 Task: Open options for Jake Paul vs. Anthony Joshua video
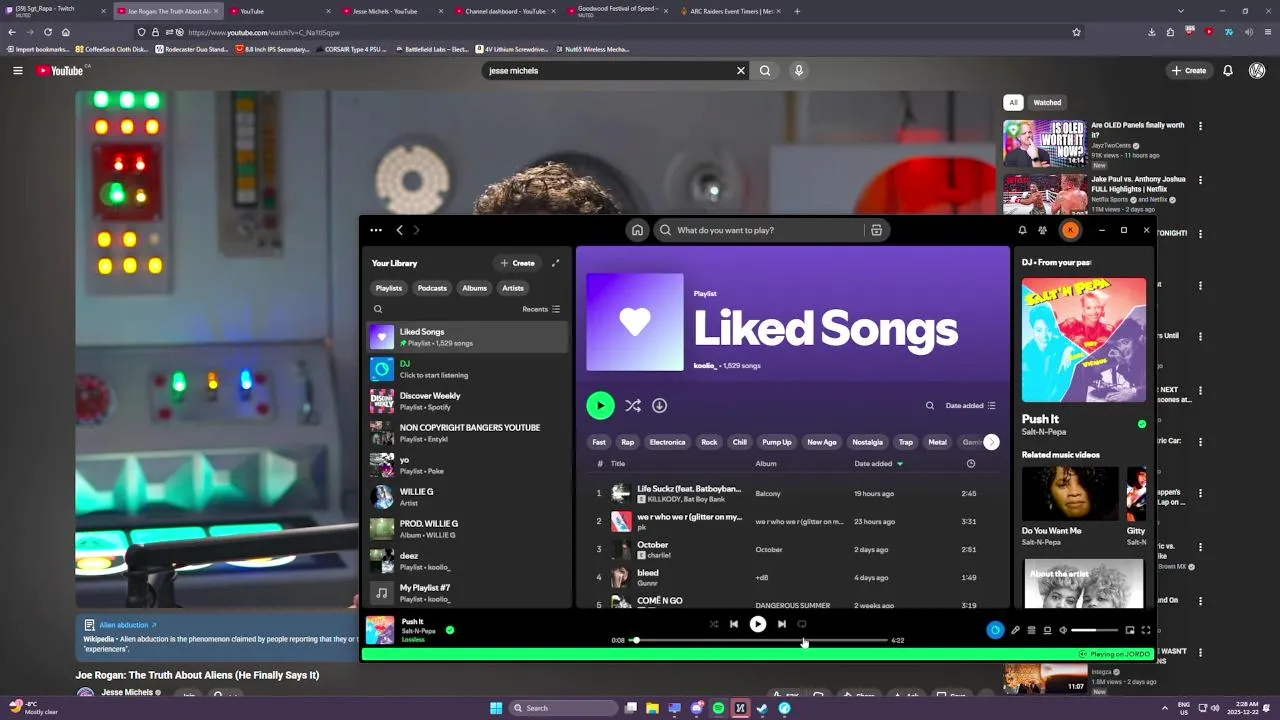(x=1201, y=180)
